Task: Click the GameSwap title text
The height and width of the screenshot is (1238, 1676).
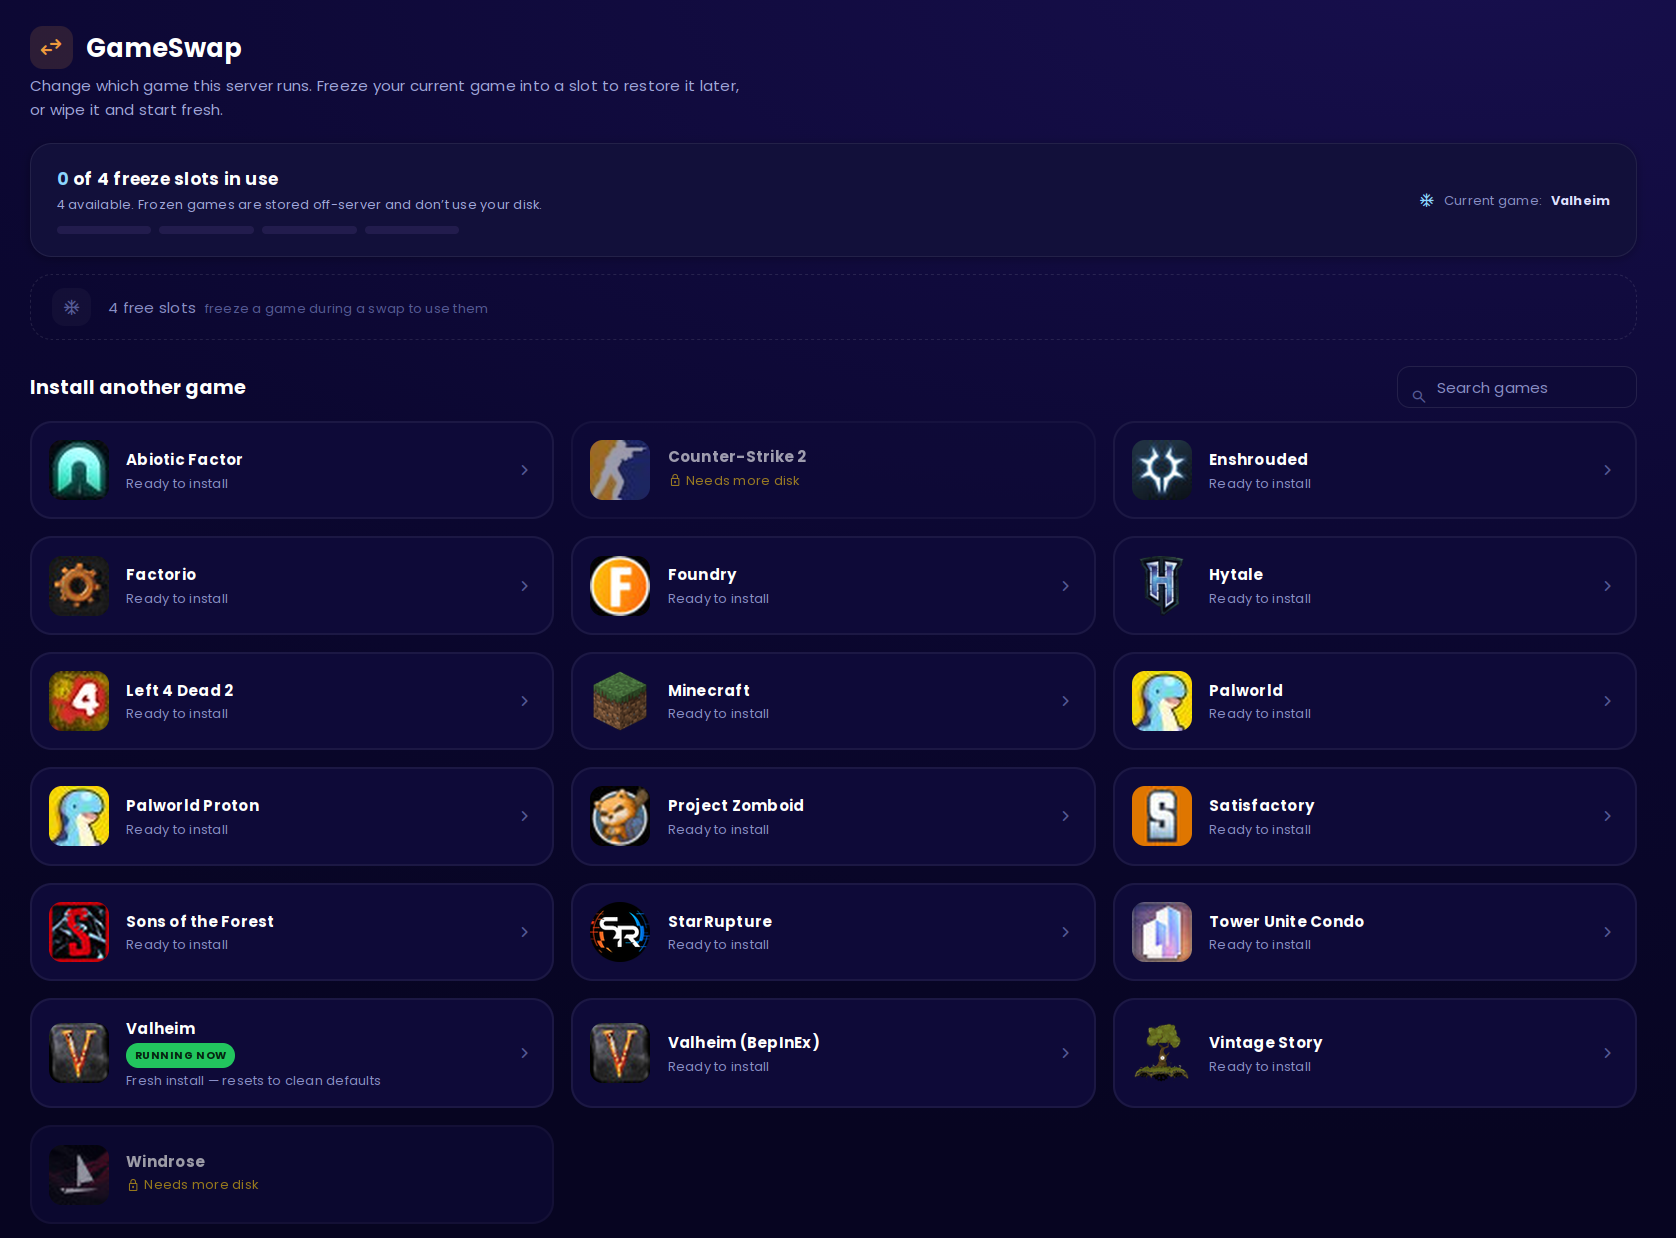Action: [x=164, y=48]
